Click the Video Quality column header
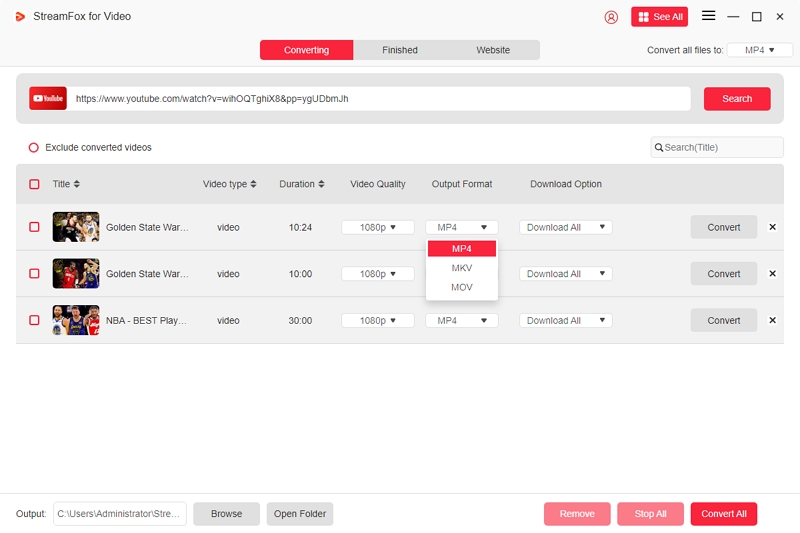The height and width of the screenshot is (533, 800). [378, 184]
